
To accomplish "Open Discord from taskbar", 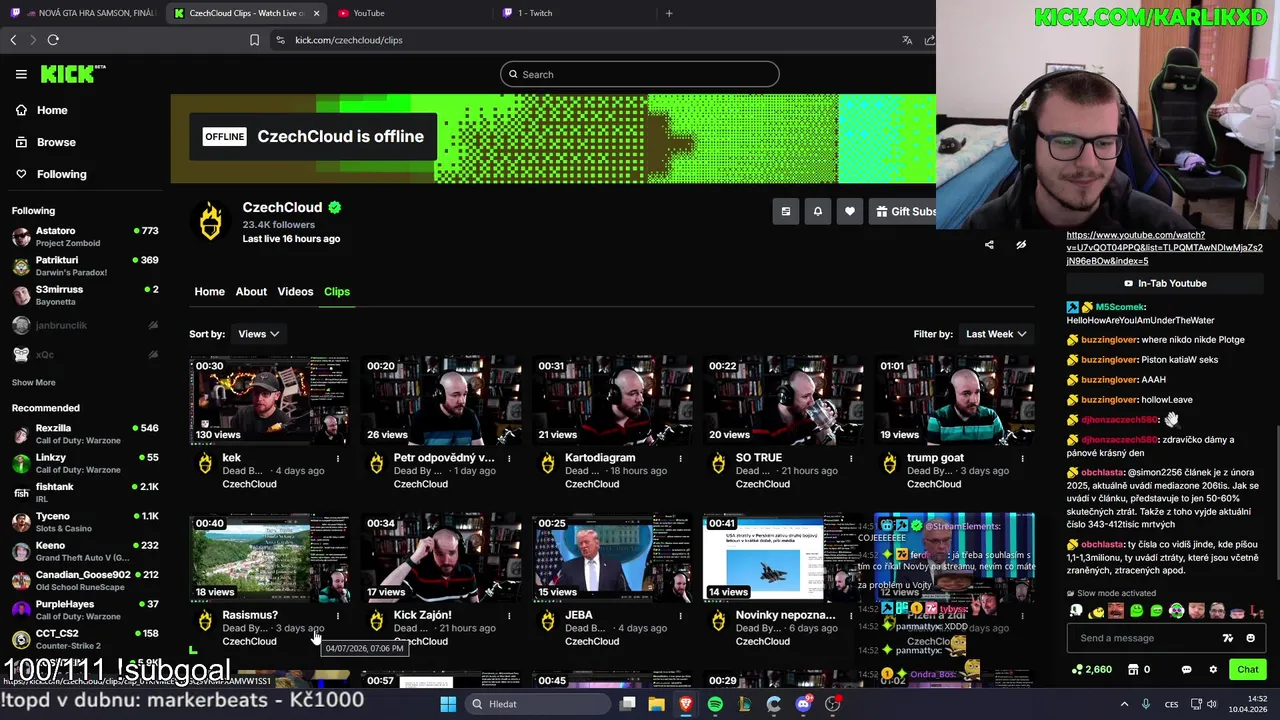I will 803,704.
